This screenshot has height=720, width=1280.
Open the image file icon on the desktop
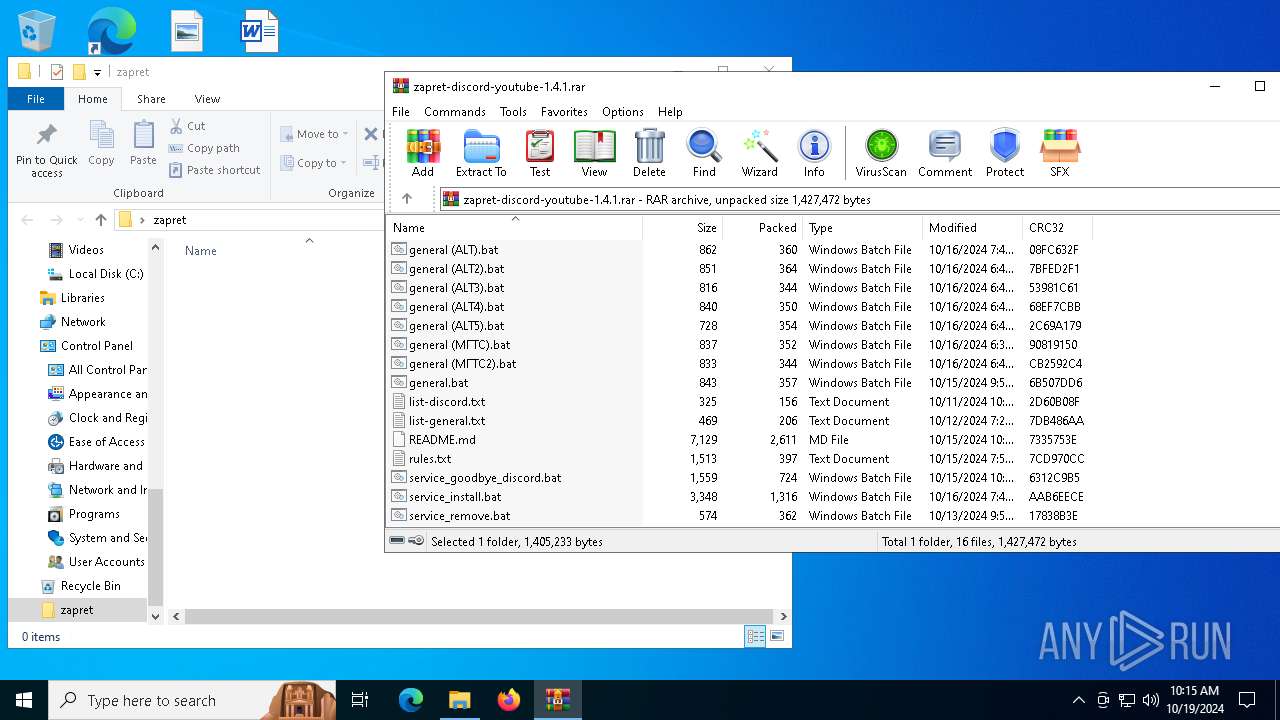coord(187,31)
